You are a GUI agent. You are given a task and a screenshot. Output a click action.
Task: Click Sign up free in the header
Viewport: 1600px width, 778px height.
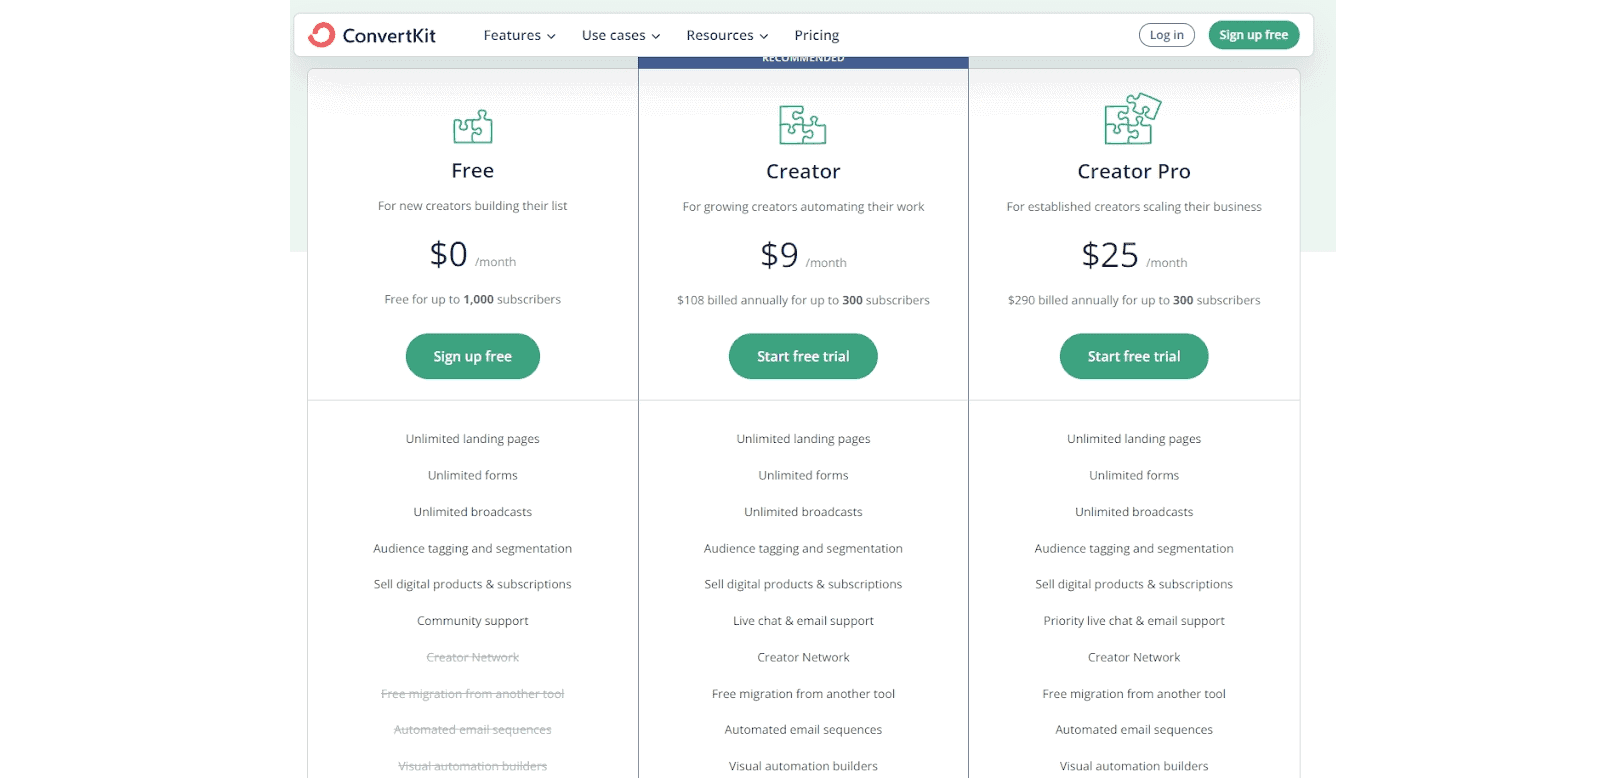point(1254,35)
